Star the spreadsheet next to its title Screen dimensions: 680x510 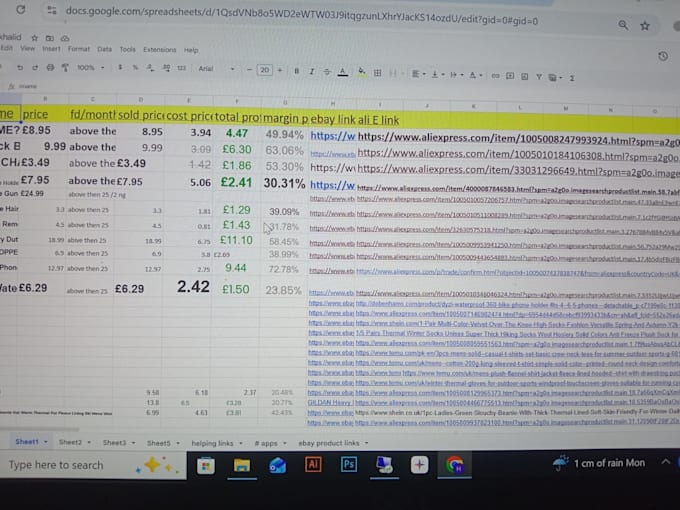(x=35, y=38)
